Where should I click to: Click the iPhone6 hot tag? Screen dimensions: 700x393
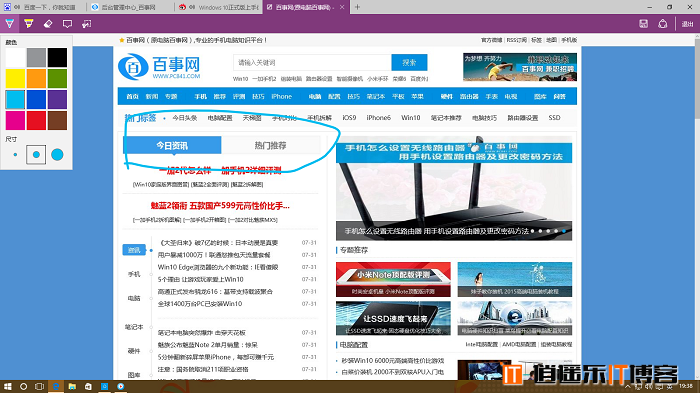379,118
